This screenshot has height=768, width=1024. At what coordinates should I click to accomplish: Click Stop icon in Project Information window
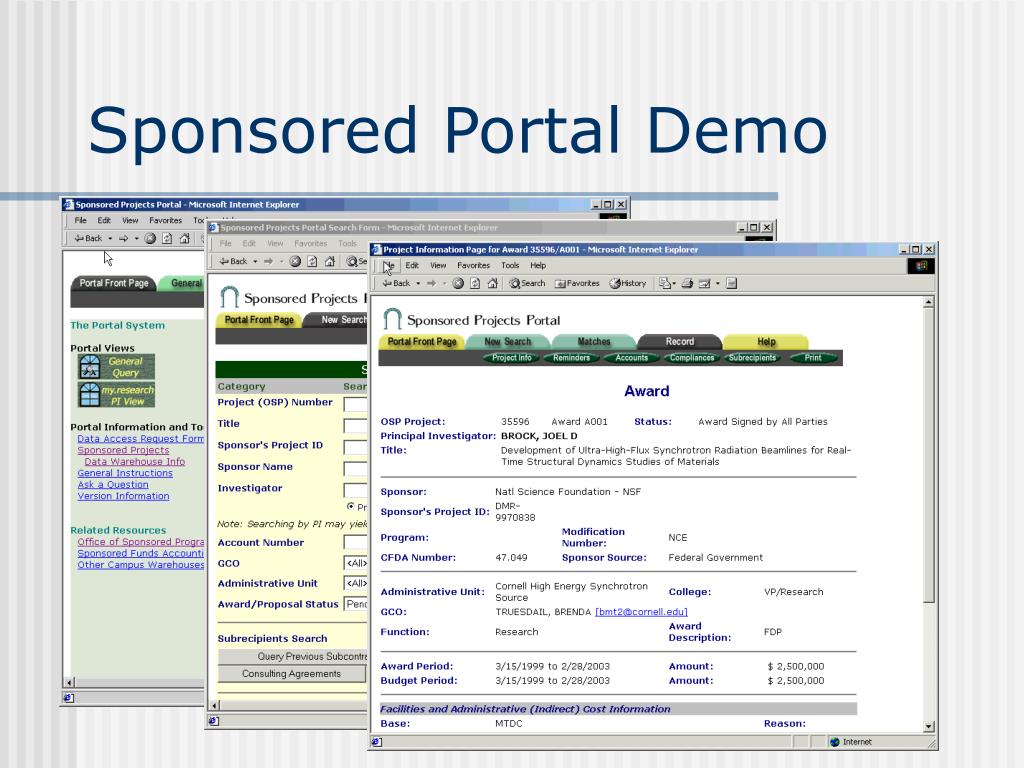458,283
